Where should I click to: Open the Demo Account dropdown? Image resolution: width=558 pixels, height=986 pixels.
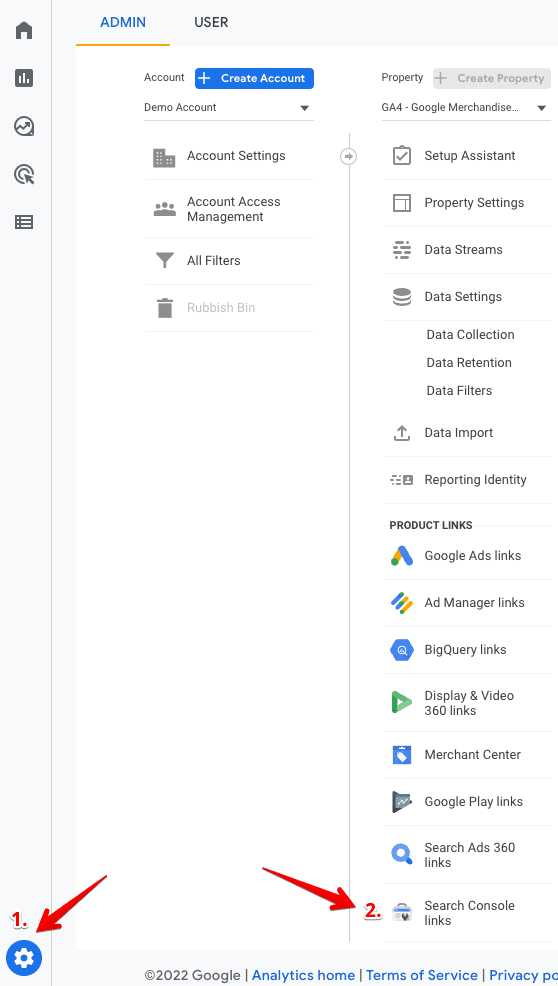pyautogui.click(x=228, y=108)
